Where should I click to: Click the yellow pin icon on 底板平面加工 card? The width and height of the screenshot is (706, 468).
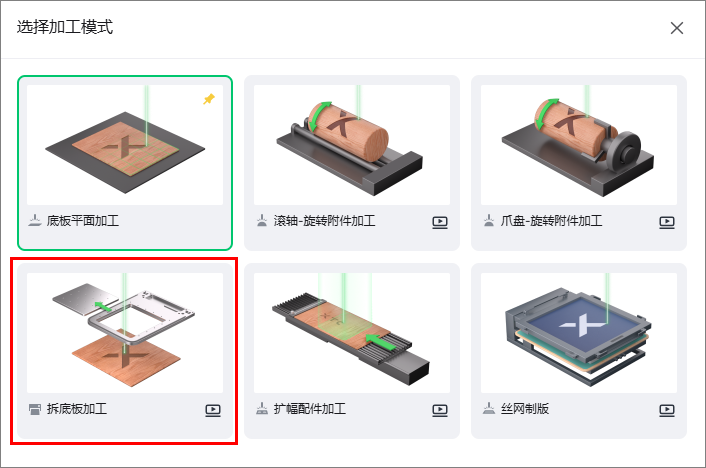coord(208,99)
